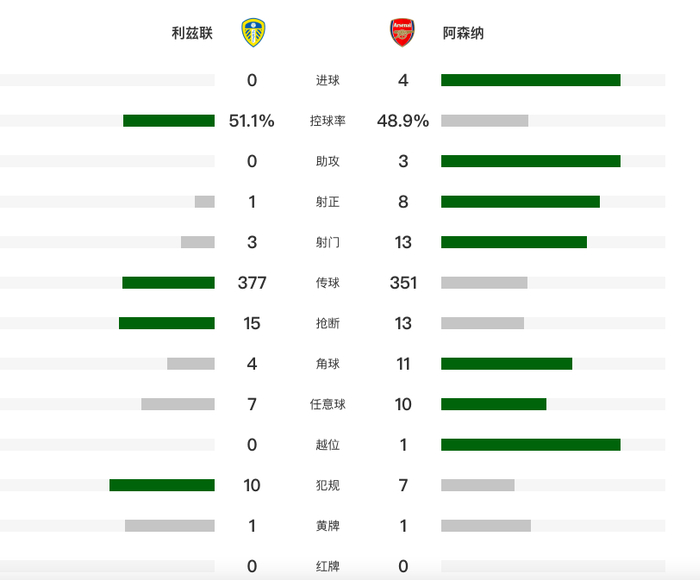
Task: Open the 阿森纳 team name
Action: 463,33
